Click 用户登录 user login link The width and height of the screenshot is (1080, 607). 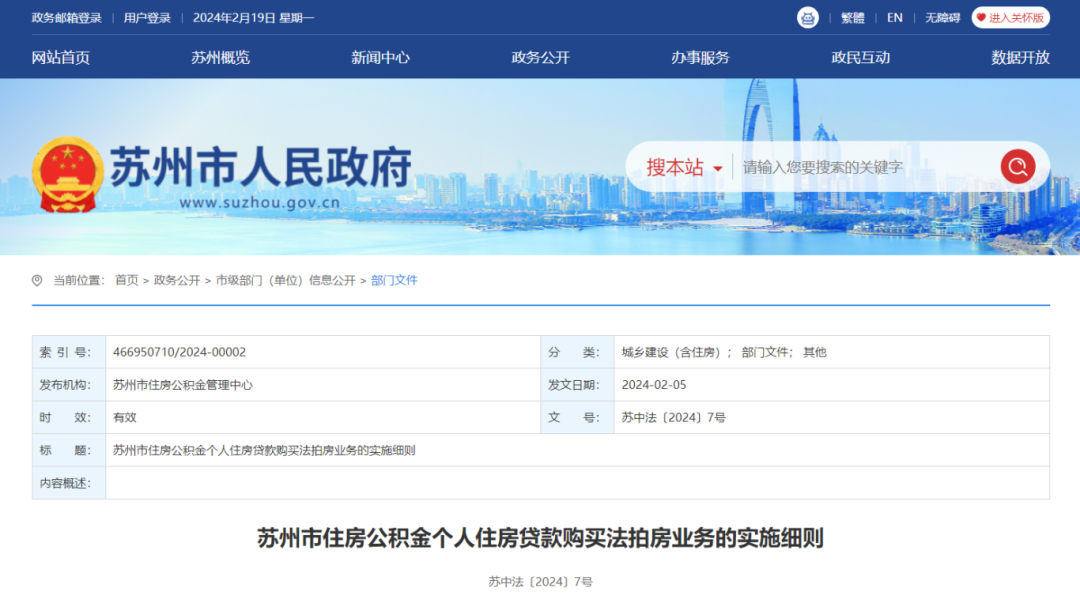point(147,18)
